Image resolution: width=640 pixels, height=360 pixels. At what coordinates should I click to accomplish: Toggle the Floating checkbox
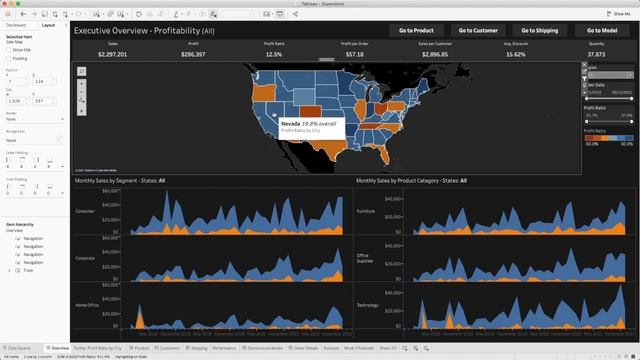(x=8, y=58)
